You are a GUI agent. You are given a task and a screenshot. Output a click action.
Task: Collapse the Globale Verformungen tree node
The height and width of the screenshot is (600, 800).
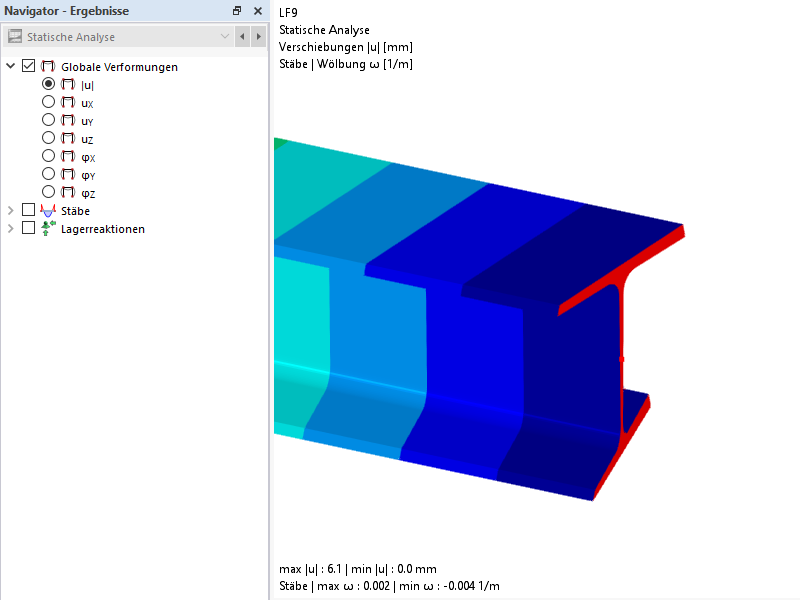pos(10,66)
